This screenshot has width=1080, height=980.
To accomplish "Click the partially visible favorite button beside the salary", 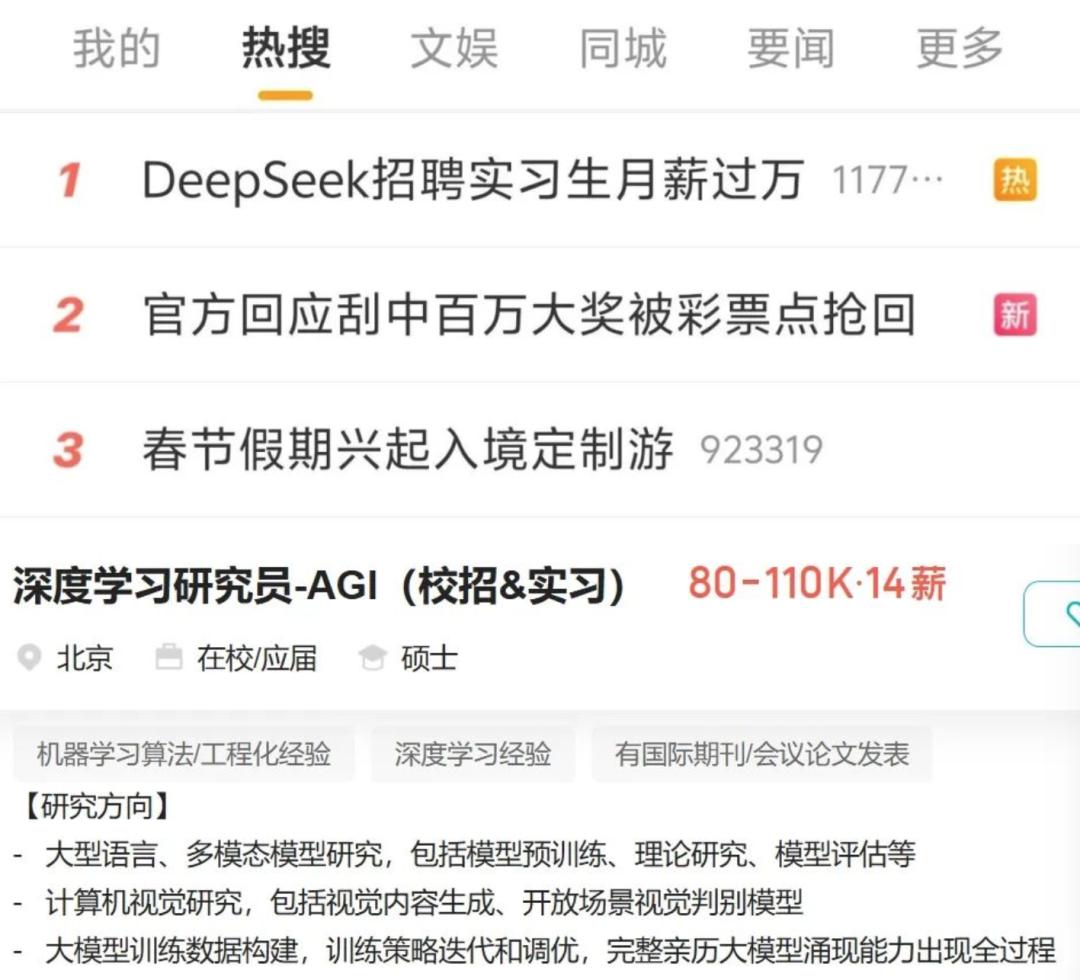I will 1052,614.
